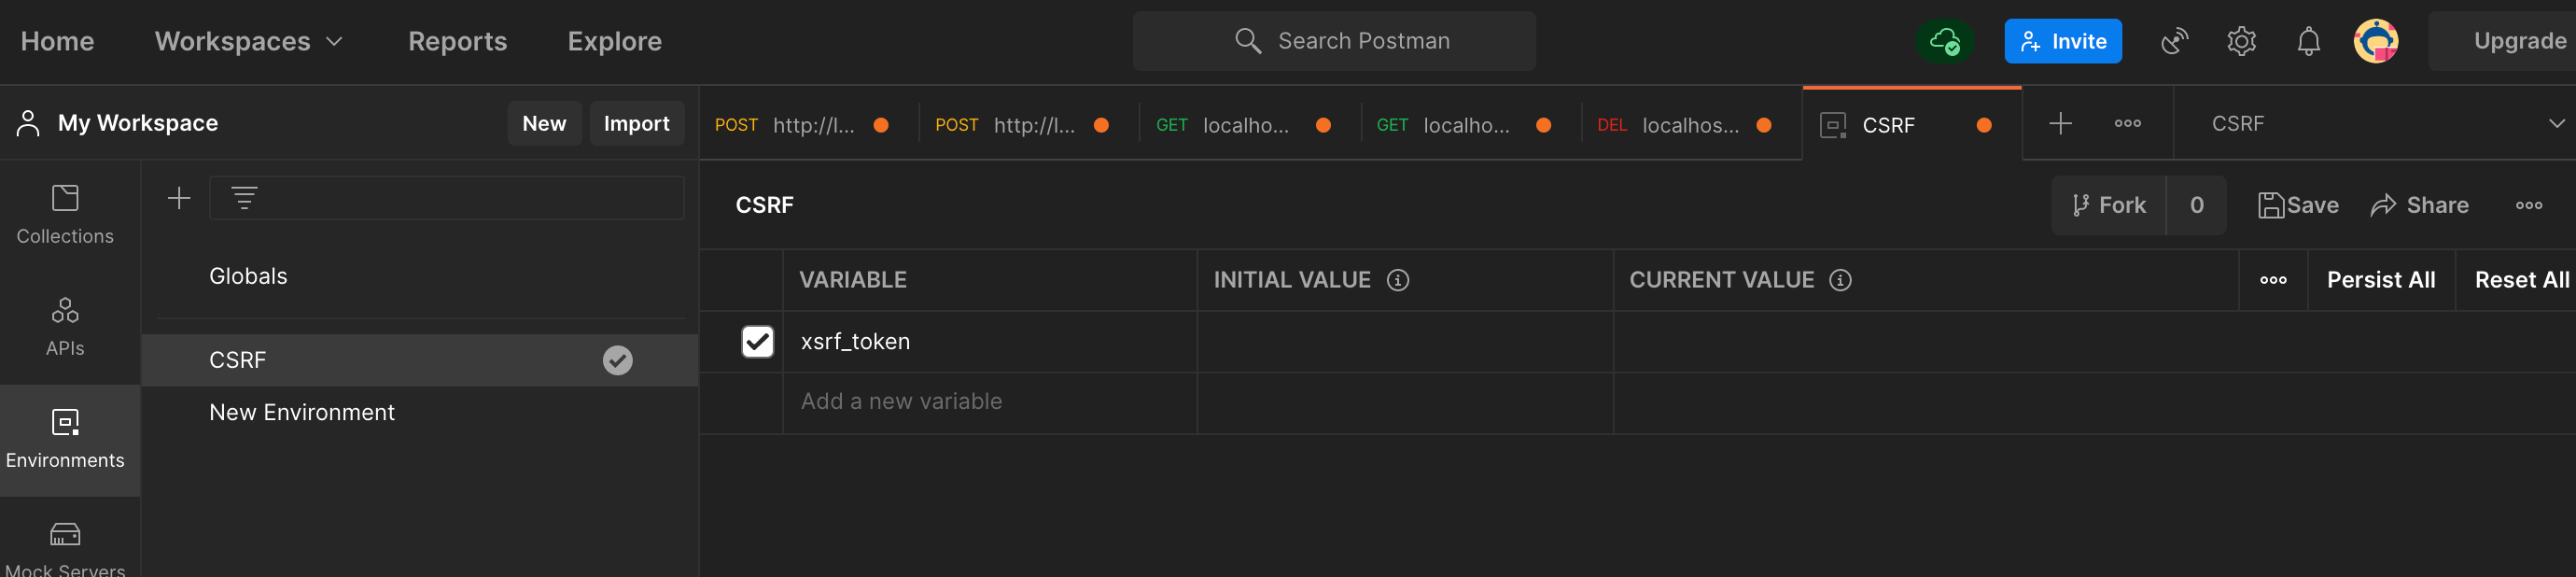Open the APIs sidebar panel
Viewport: 2576px width, 577px height.
(x=65, y=326)
